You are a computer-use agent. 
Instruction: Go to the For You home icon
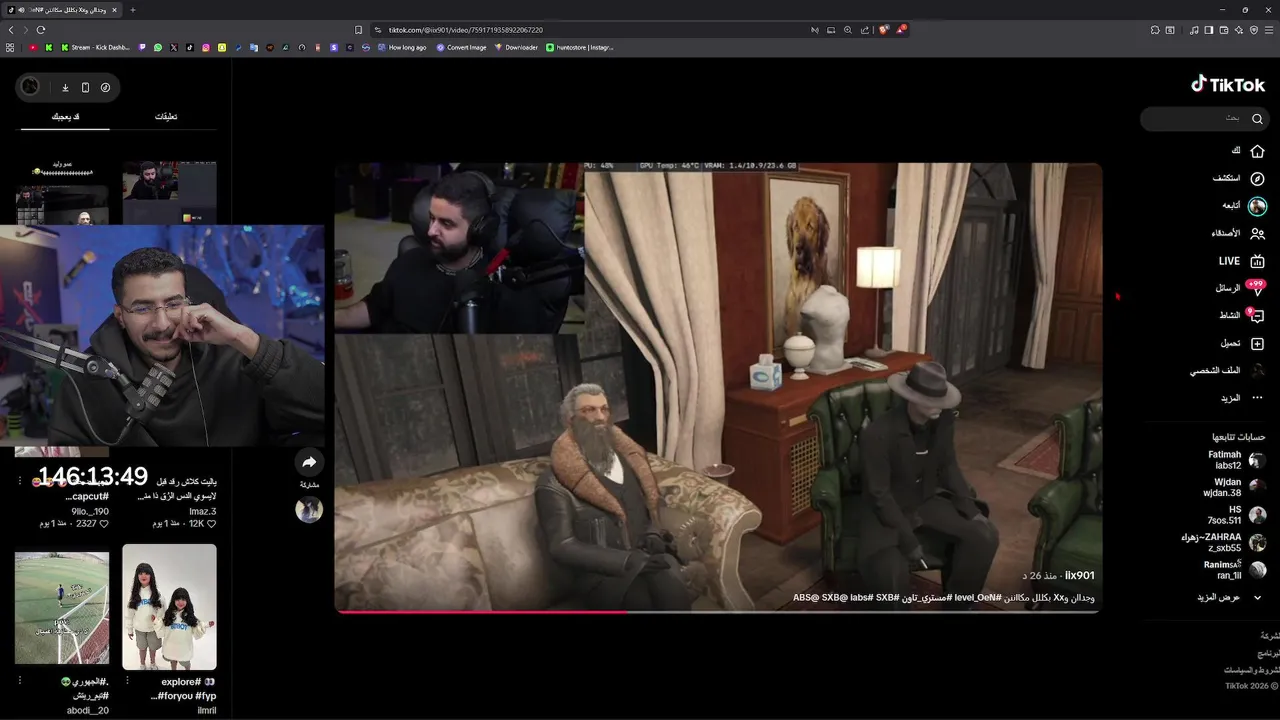point(1257,151)
